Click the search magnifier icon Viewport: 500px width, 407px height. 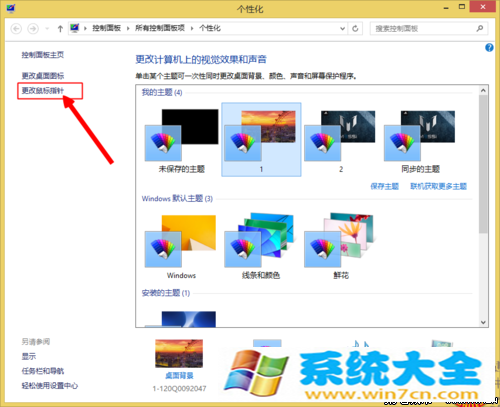(x=480, y=29)
